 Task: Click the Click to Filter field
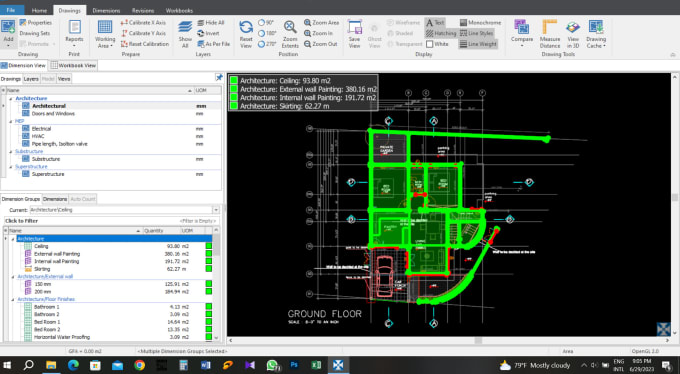(111, 221)
